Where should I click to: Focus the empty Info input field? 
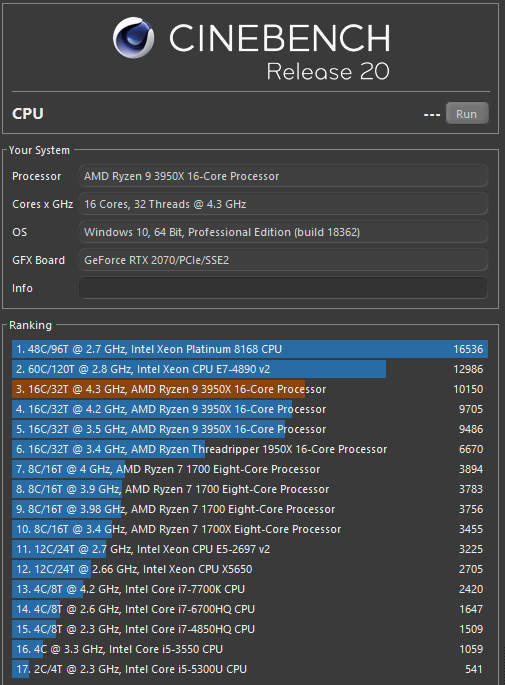[283, 288]
